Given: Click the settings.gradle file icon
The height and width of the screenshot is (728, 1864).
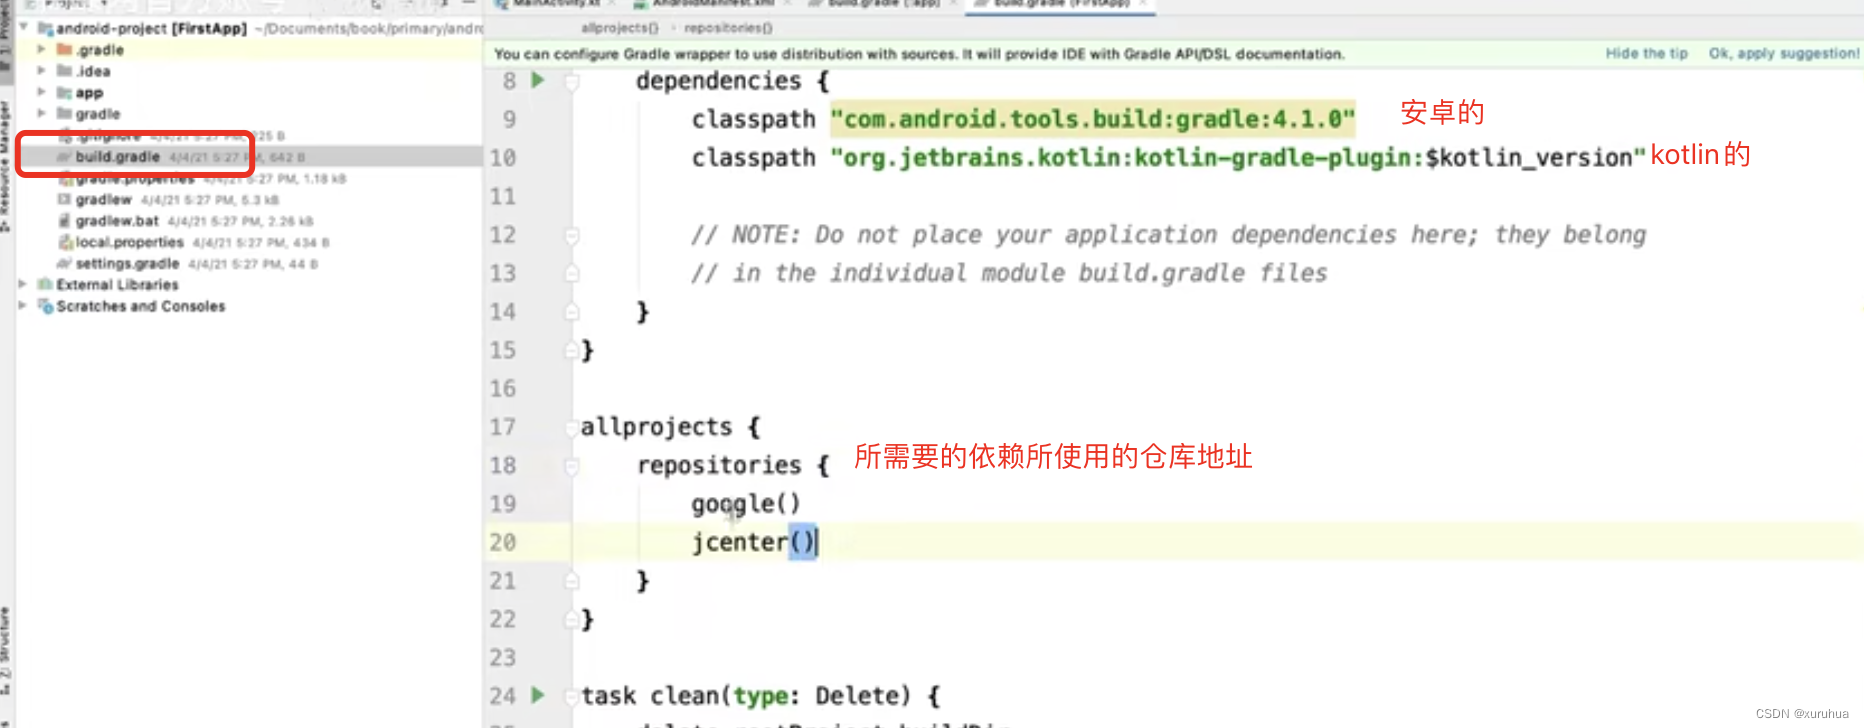Looking at the screenshot, I should 64,263.
